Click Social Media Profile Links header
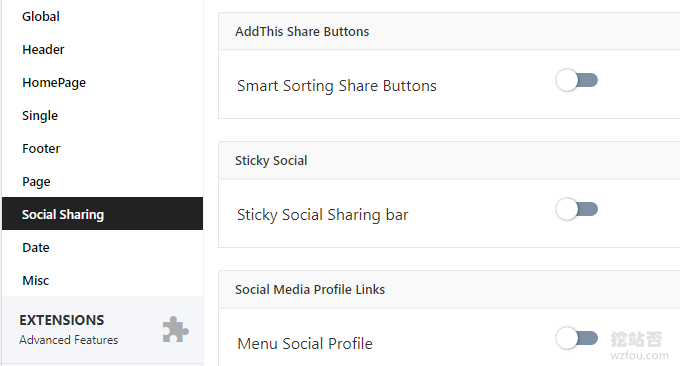 (449, 289)
